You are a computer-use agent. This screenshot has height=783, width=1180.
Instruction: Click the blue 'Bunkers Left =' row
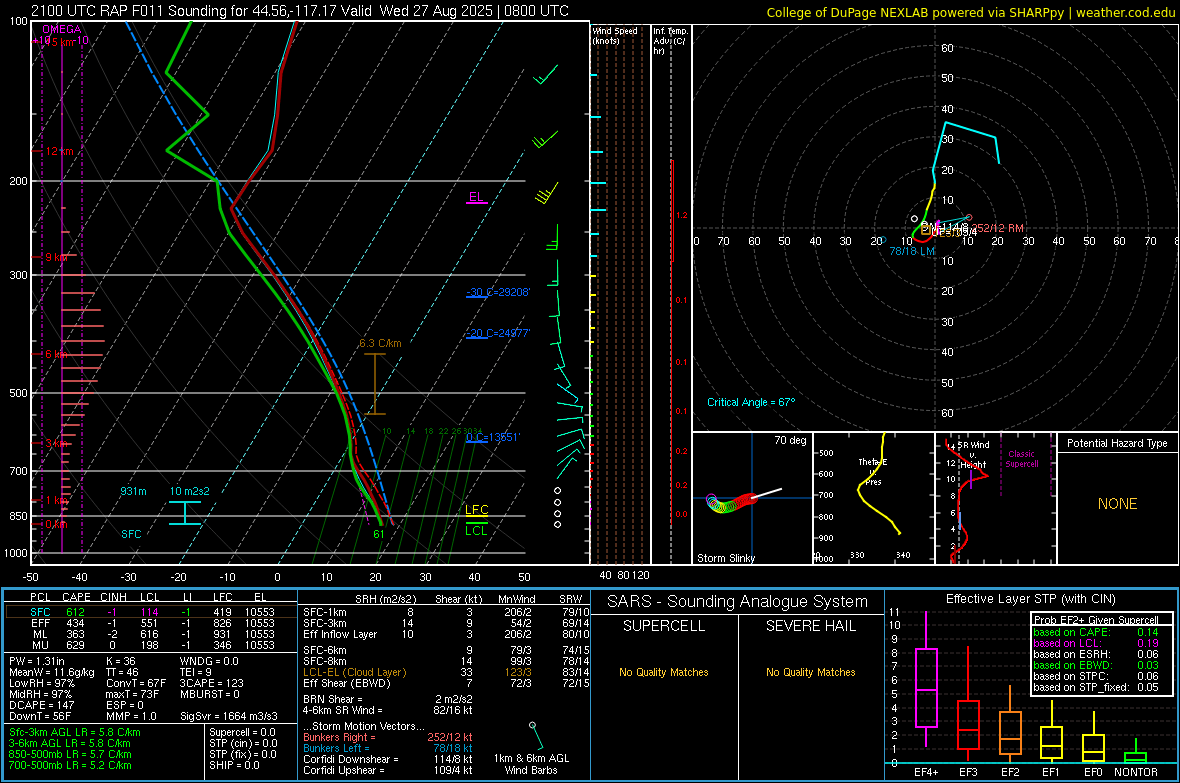coord(388,748)
